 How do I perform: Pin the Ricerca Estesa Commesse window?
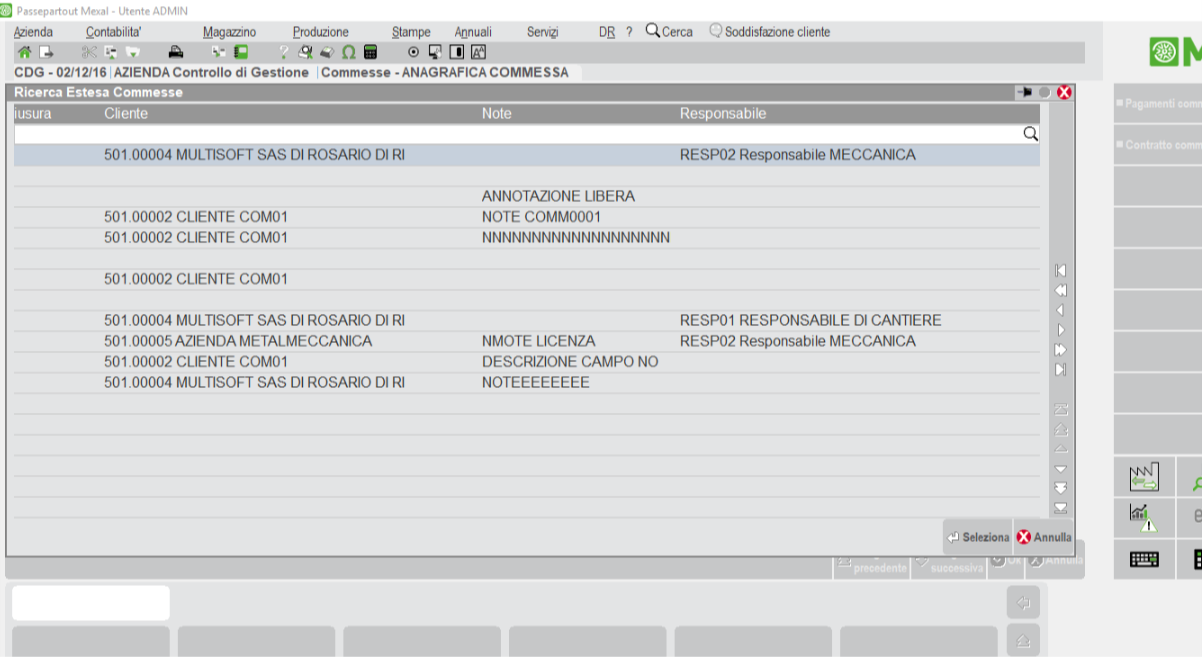1025,92
